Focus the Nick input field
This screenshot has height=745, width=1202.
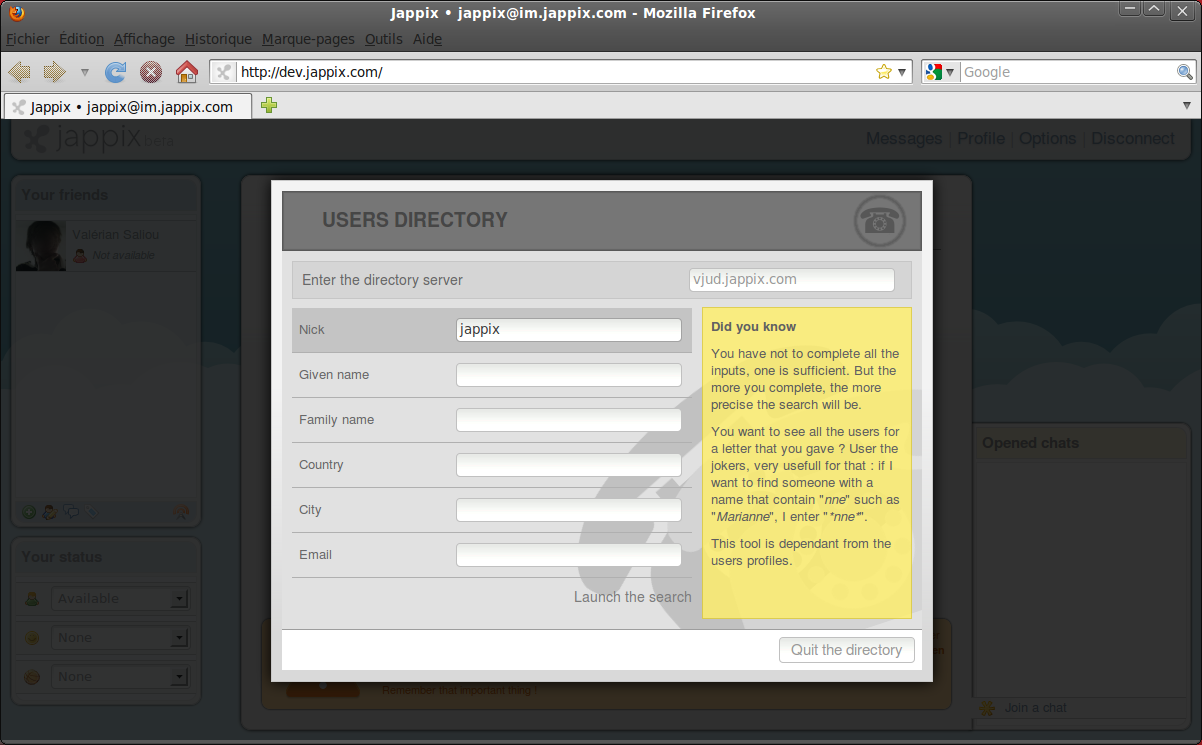tap(568, 330)
